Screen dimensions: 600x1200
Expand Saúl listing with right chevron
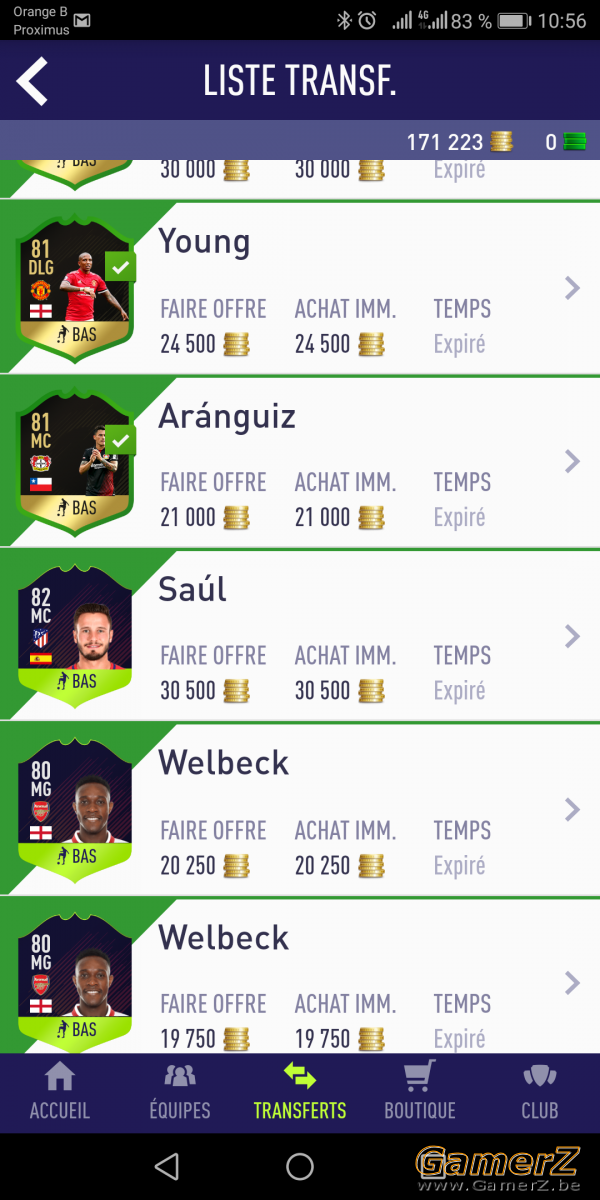coord(572,636)
